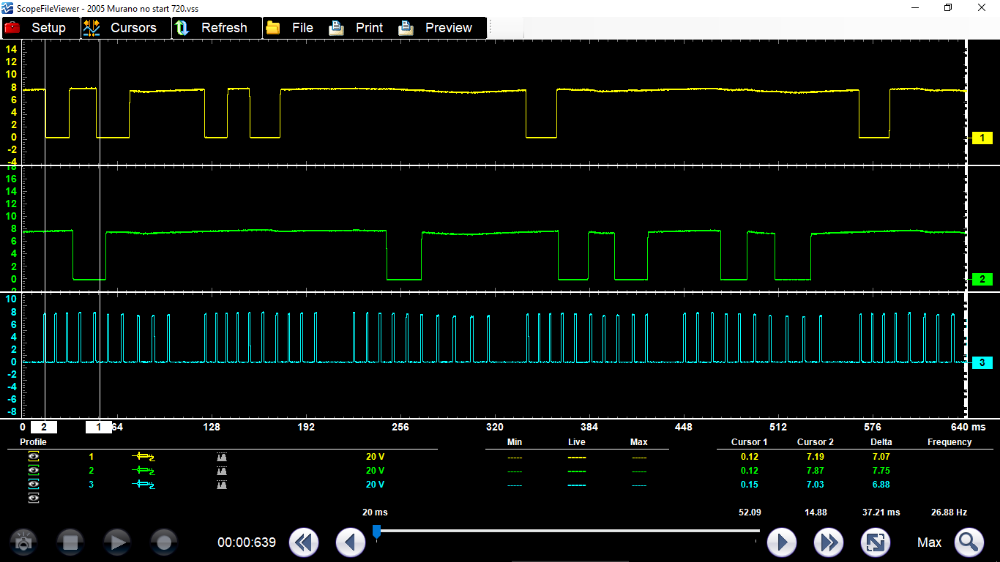Click the round record button
This screenshot has width=1000, height=562.
(x=165, y=542)
